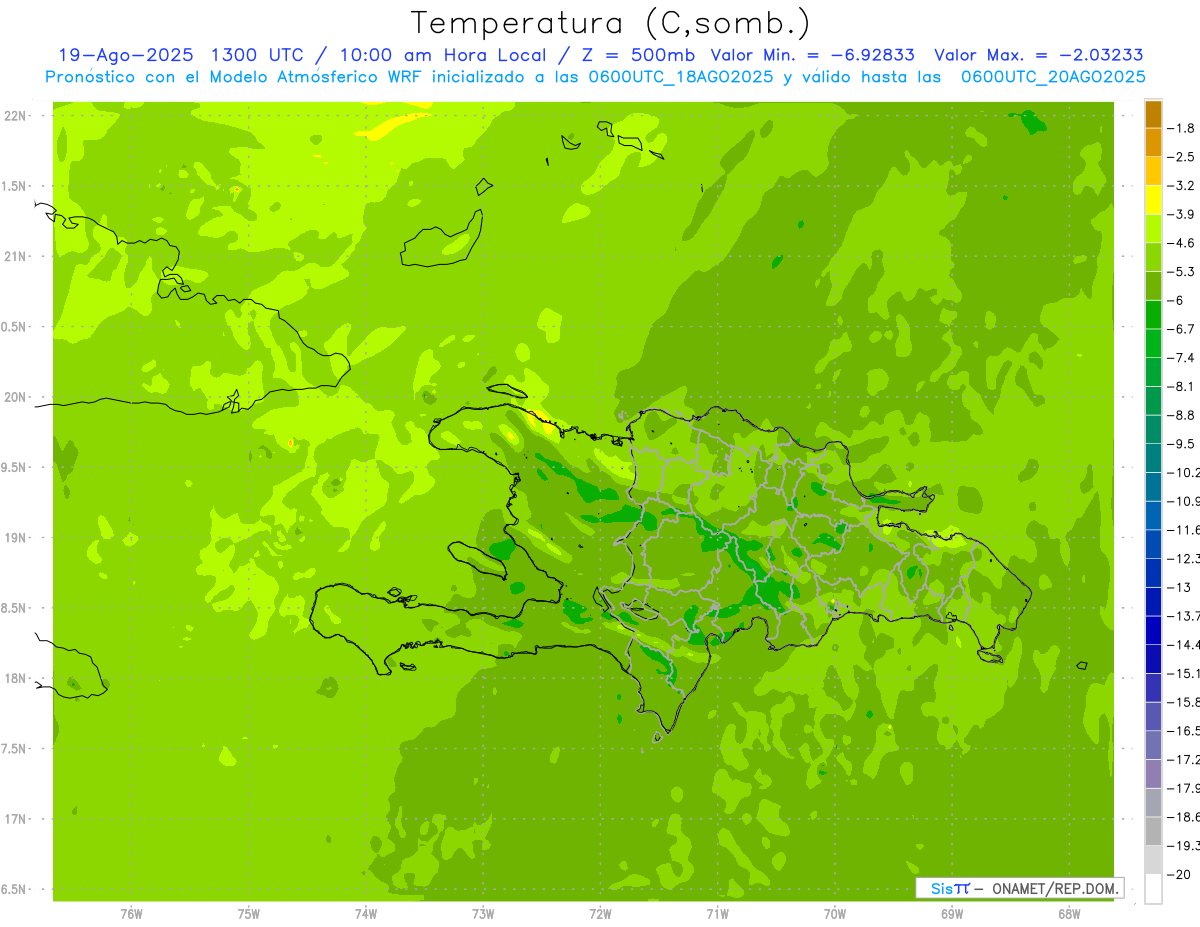The height and width of the screenshot is (927, 1200).
Task: Click the "69W" longitude label
Action: pos(951,913)
